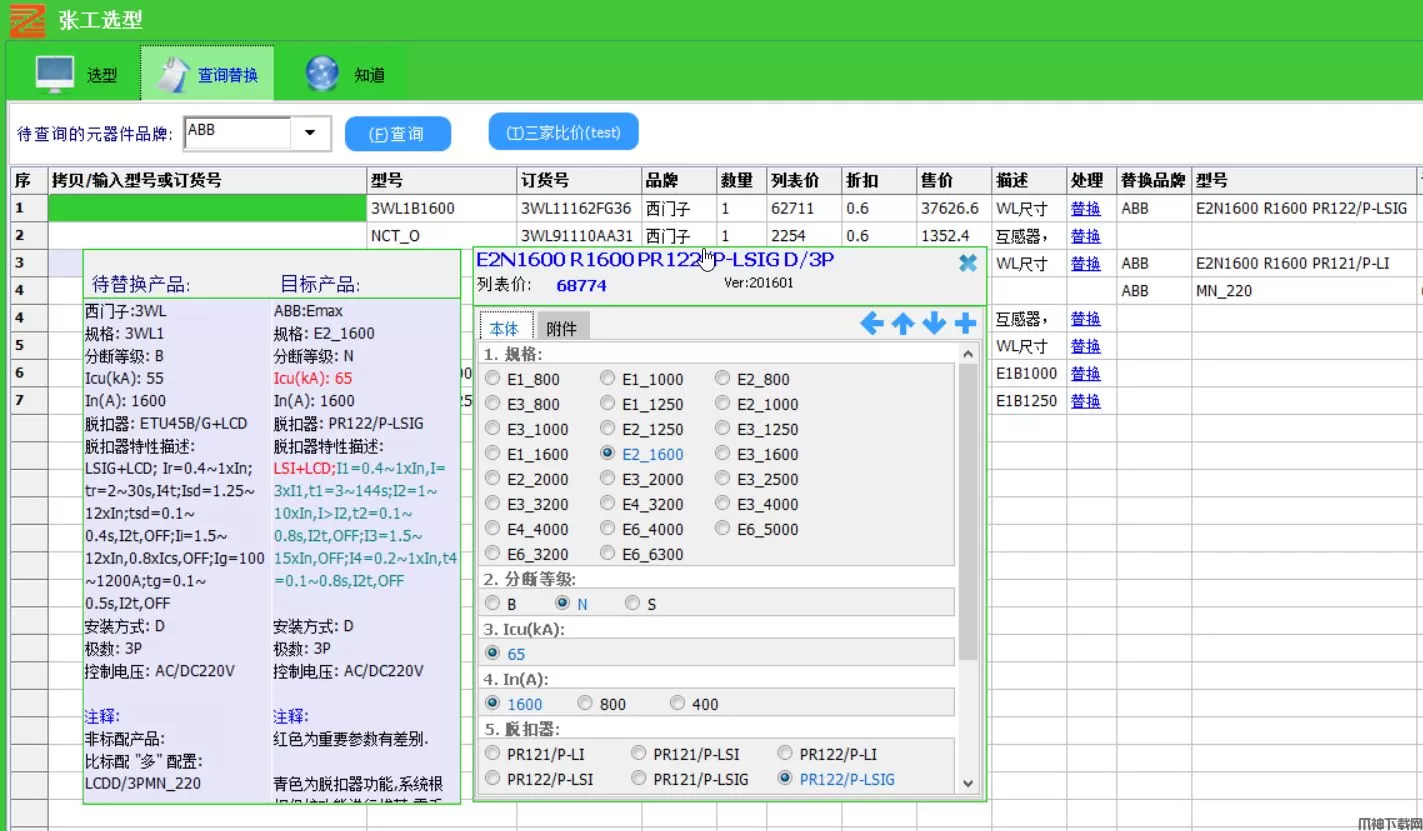Viewport: 1423px width, 831px height.
Task: Click the blue down arrow icon
Action: coord(934,324)
